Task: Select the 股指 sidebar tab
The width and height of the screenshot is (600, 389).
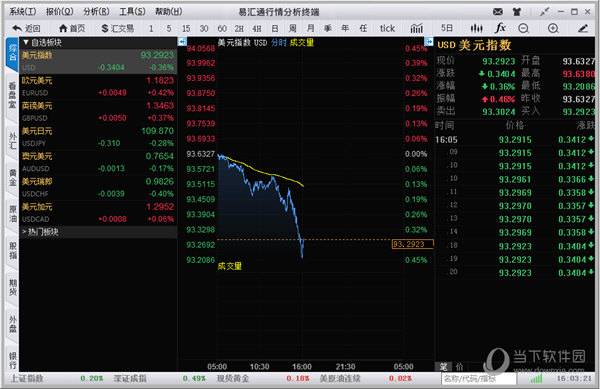Action: (x=13, y=251)
